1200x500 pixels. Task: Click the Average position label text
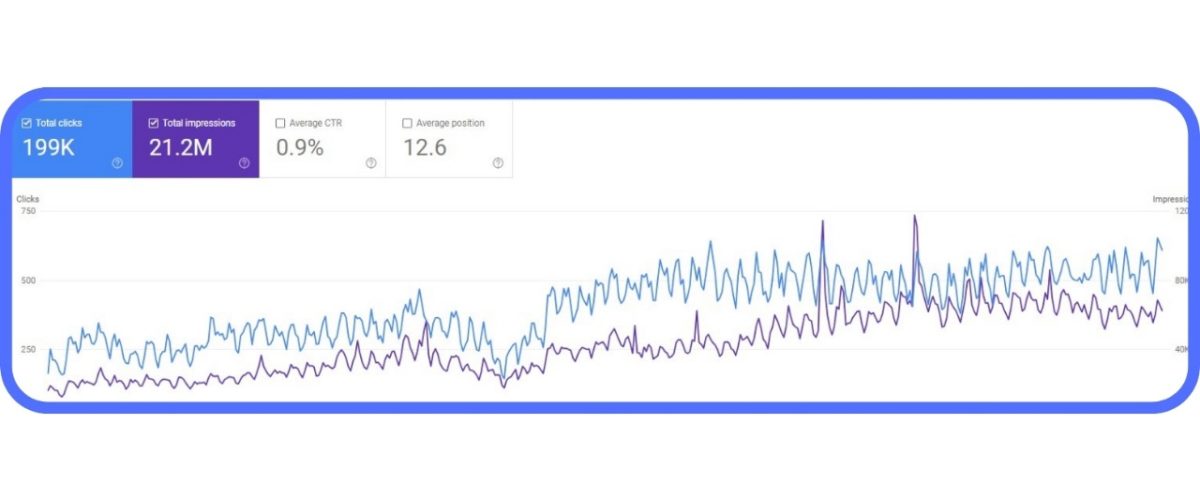click(449, 123)
